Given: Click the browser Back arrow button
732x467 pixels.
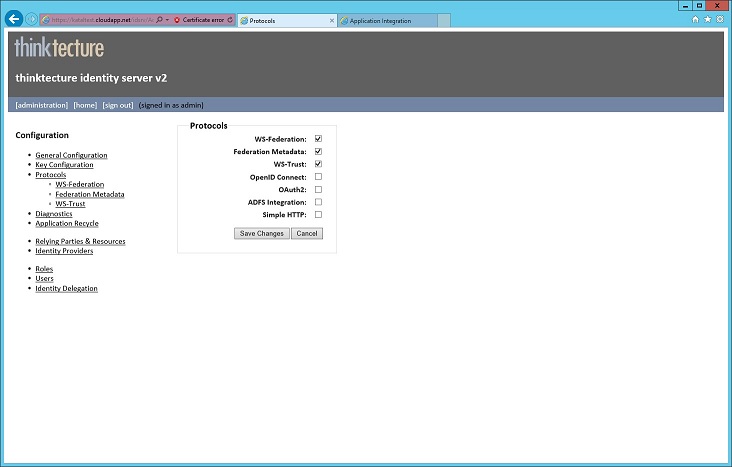Looking at the screenshot, I should pos(14,19).
